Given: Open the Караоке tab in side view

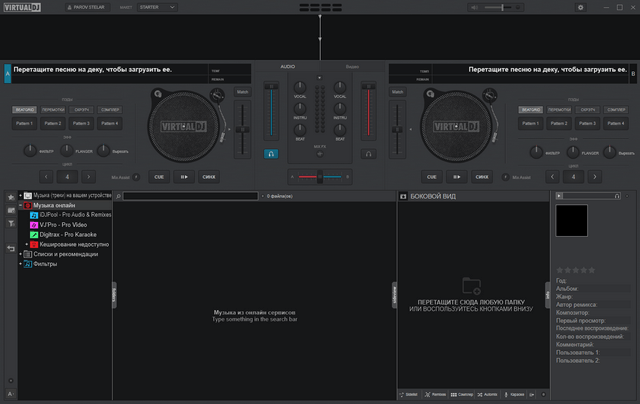Looking at the screenshot, I should (x=515, y=395).
